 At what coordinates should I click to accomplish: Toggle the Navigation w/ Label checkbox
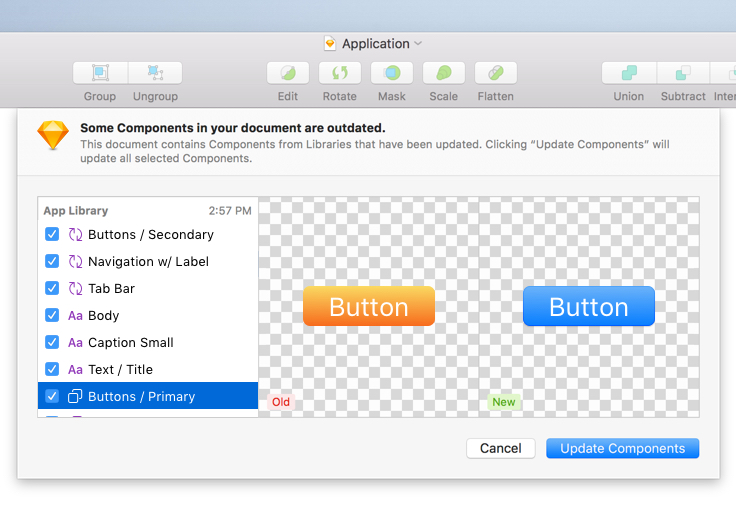click(52, 262)
